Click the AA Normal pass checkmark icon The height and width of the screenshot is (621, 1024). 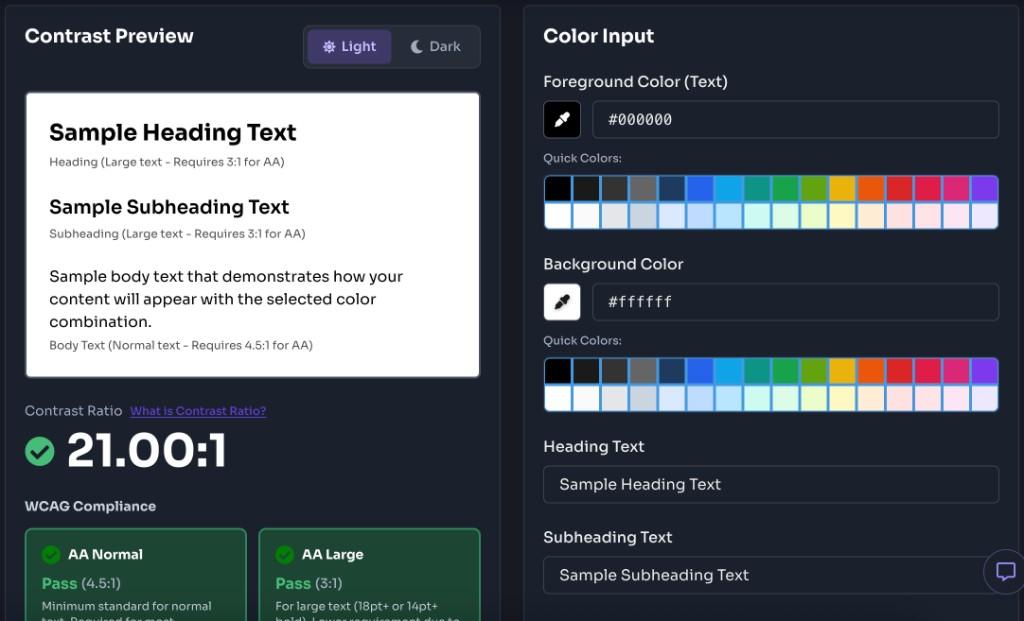coord(51,554)
